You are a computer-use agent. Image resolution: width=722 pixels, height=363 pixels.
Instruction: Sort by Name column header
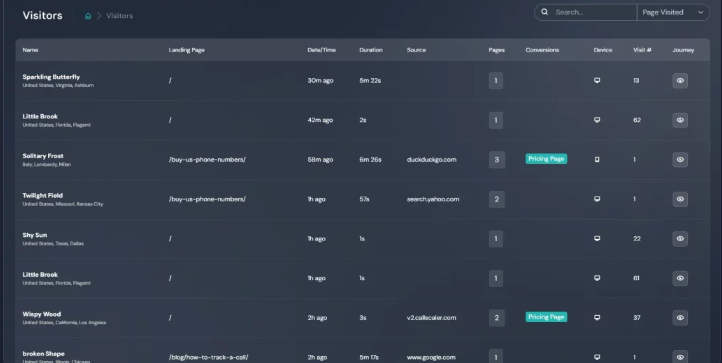30,50
